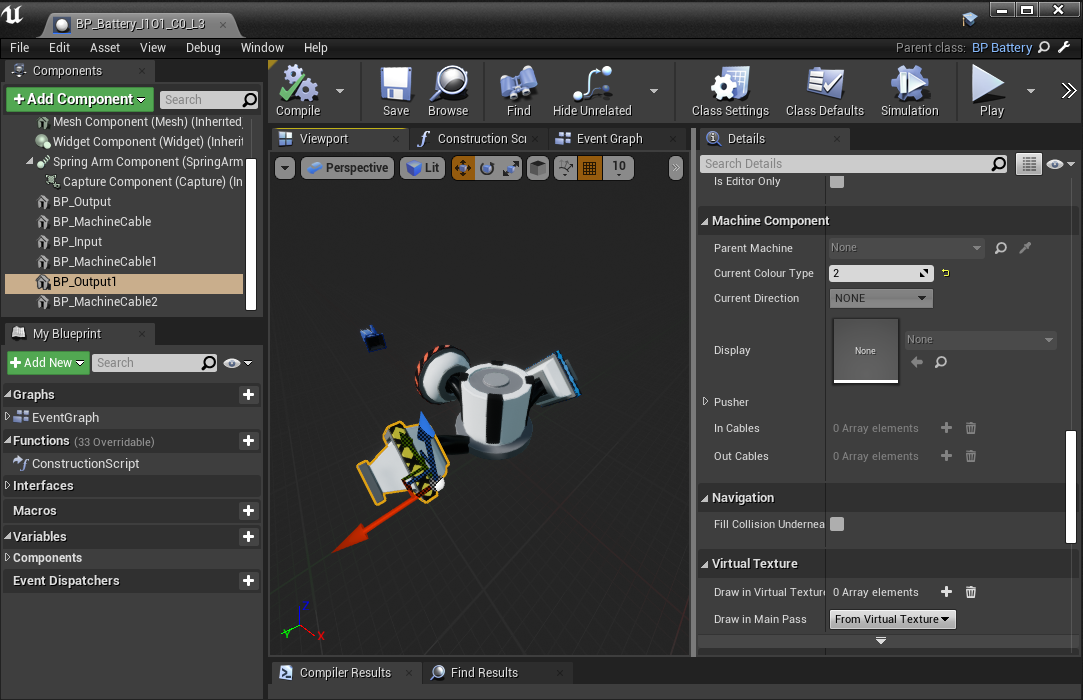1083x700 pixels.
Task: Open Browse to locate asset
Action: [448, 86]
